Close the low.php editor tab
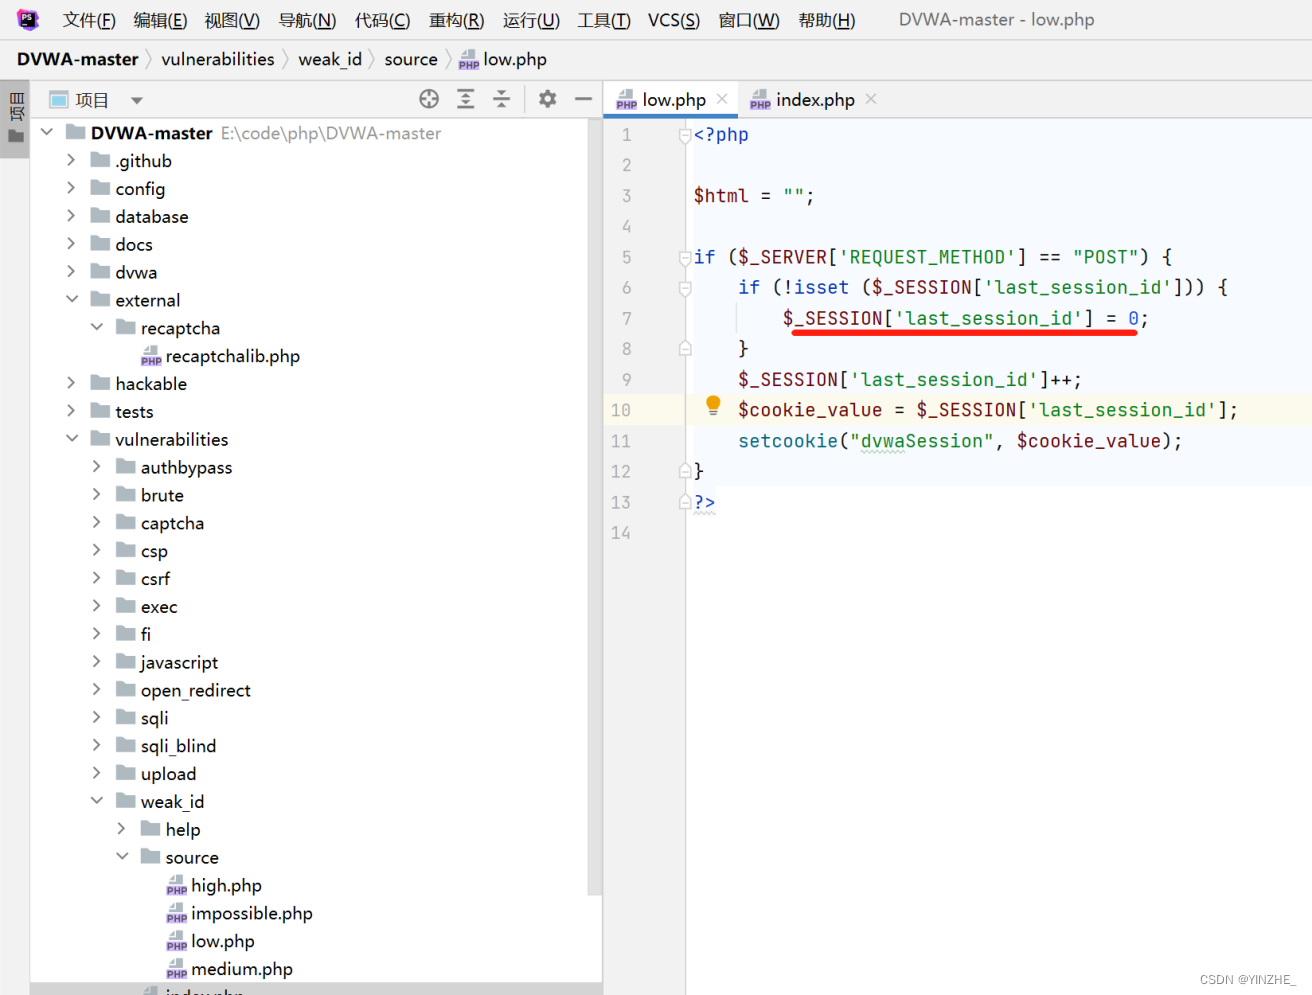 [722, 98]
